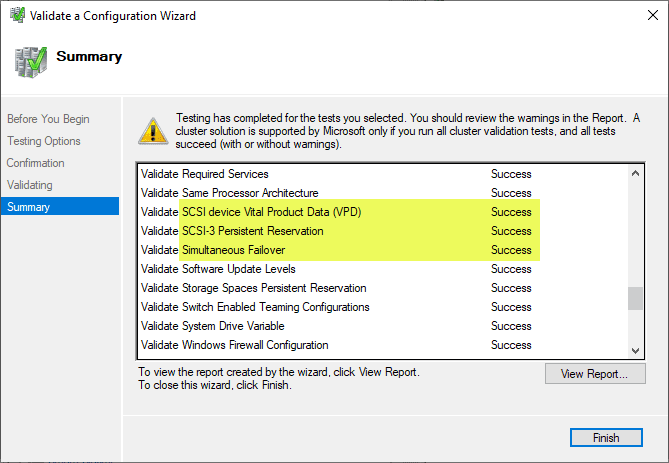Viewport: 669px width, 463px height.
Task: Click the yellow warning triangle icon
Action: pyautogui.click(x=152, y=130)
